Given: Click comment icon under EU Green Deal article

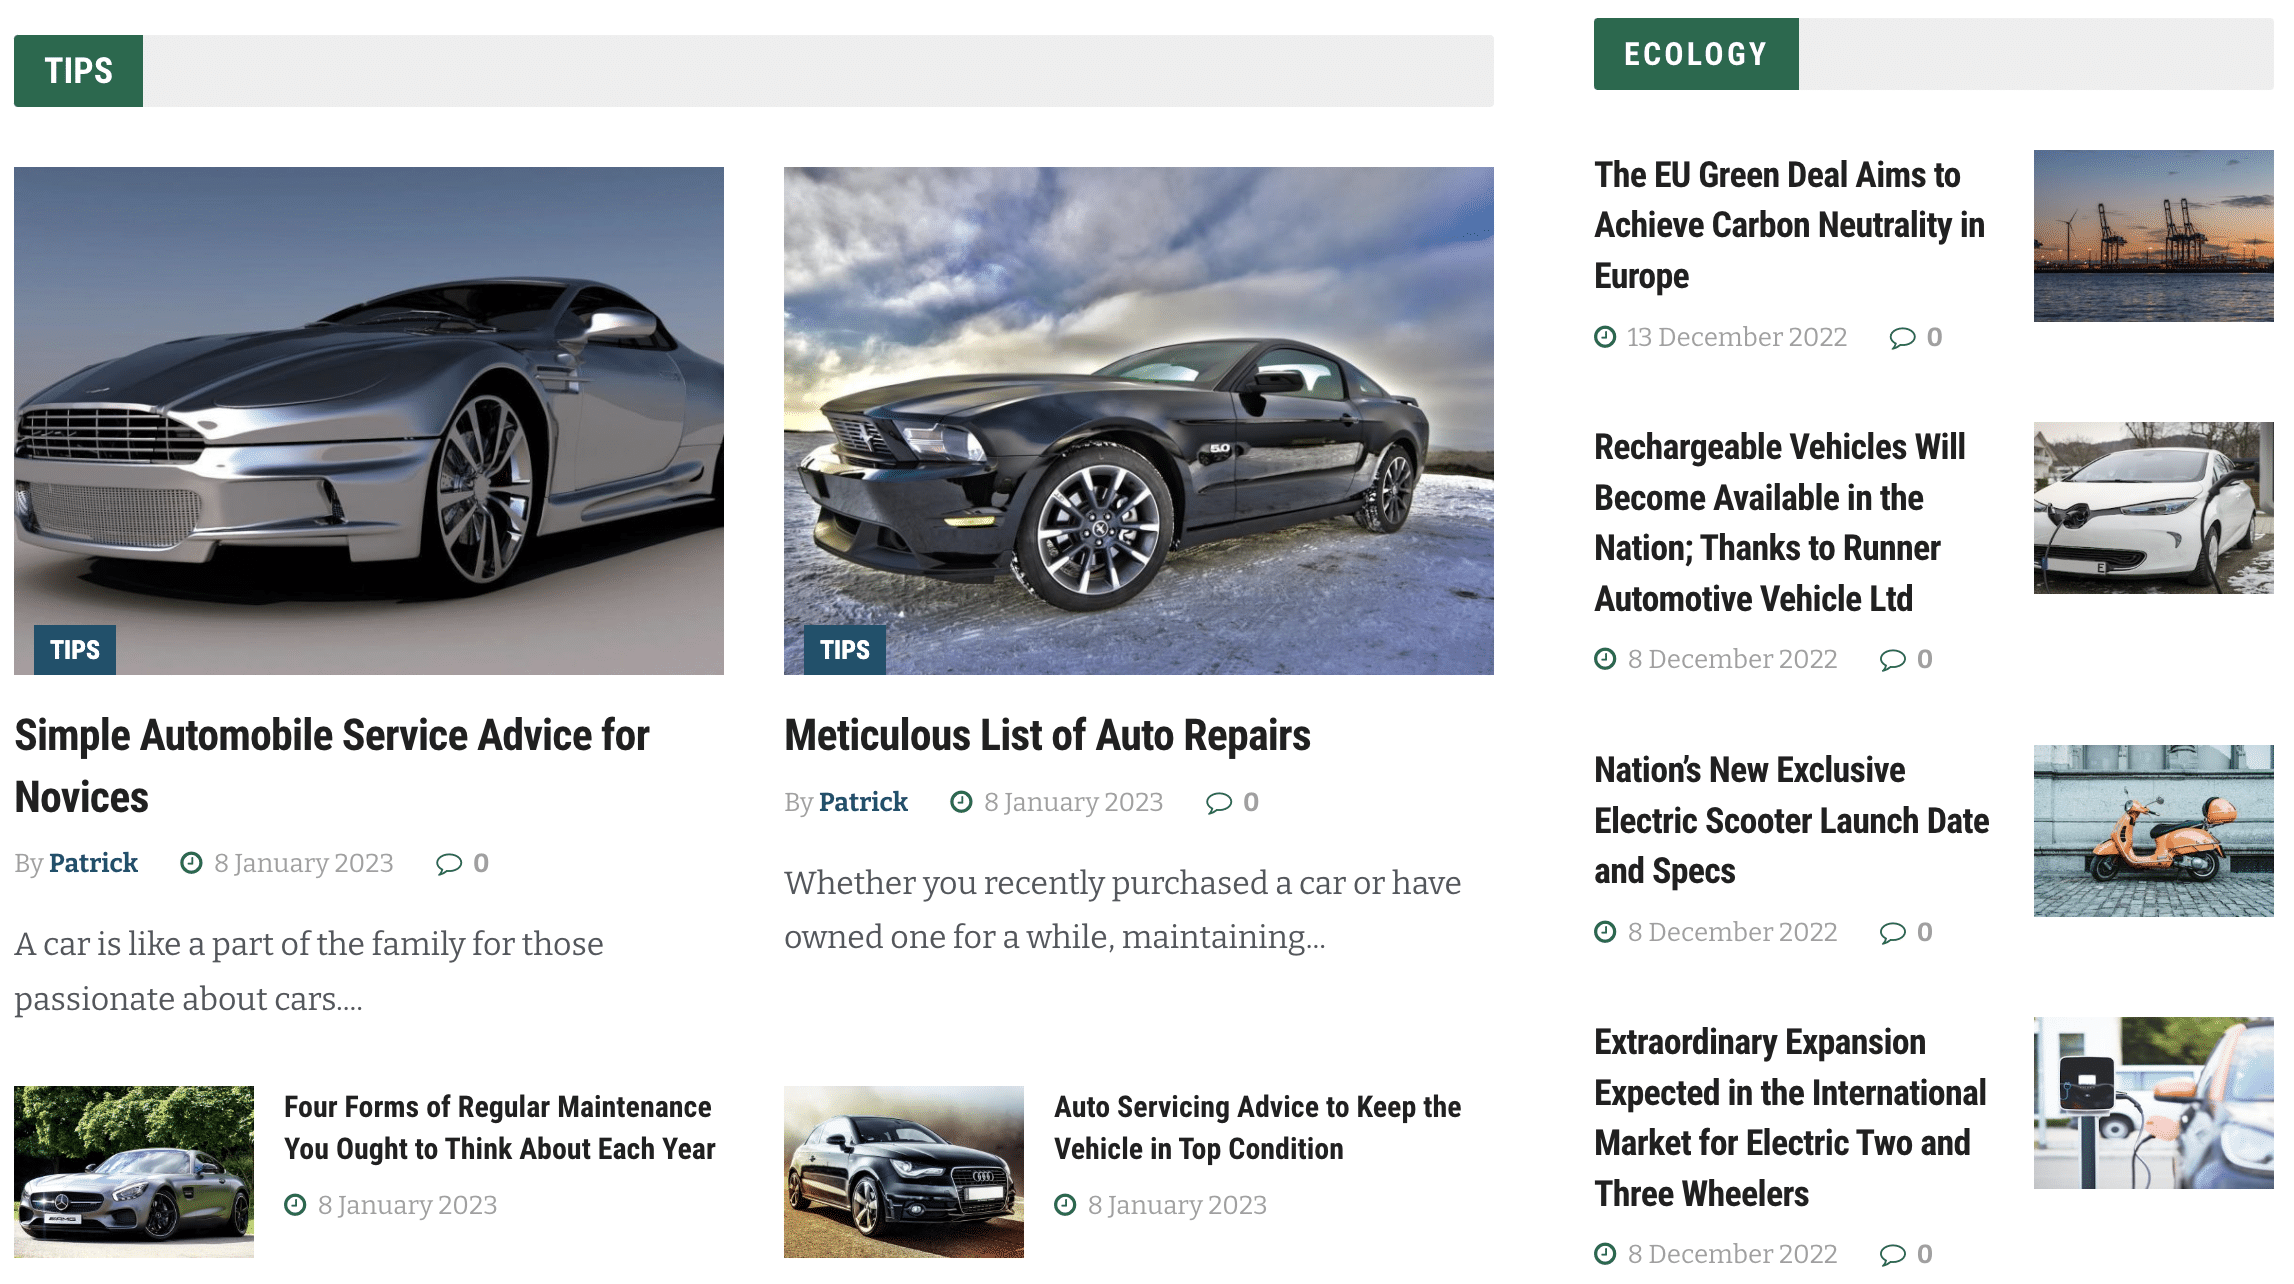Looking at the screenshot, I should (x=1902, y=338).
